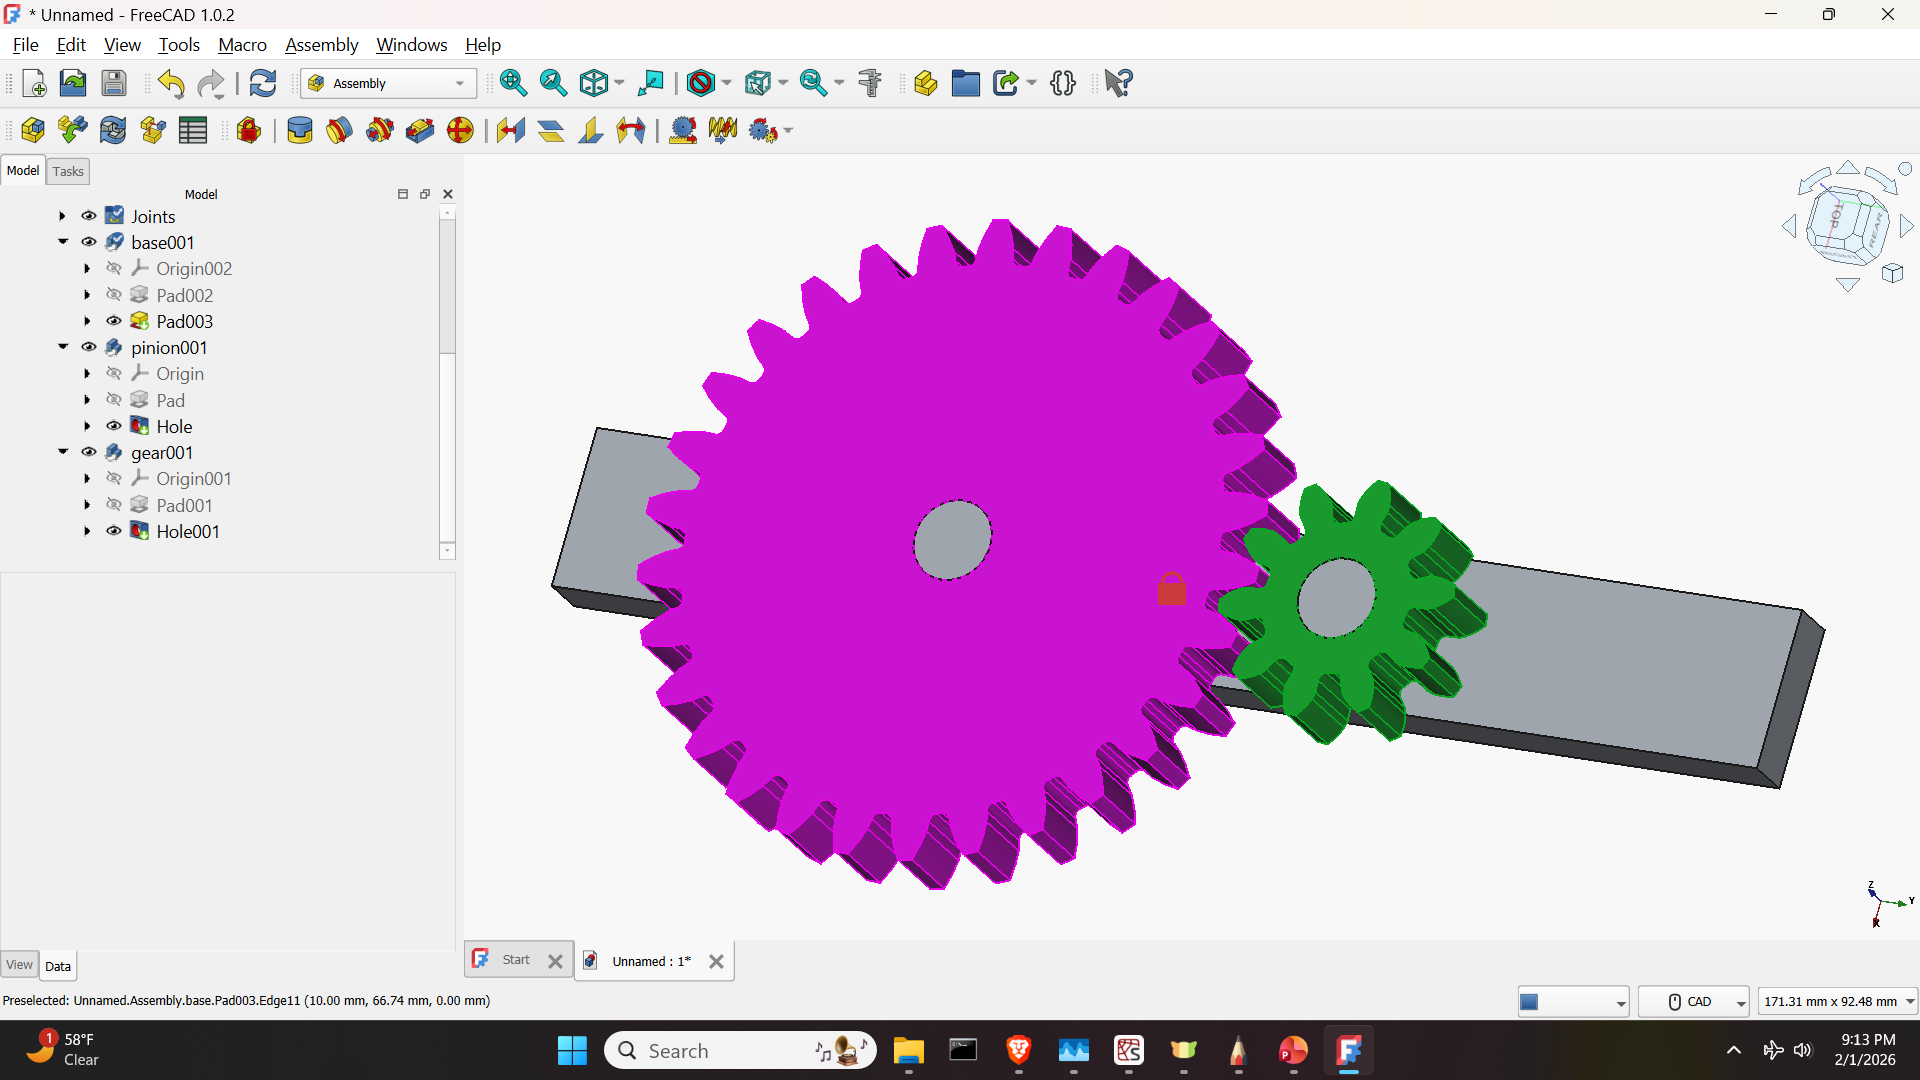The height and width of the screenshot is (1080, 1920).
Task: Click the blue color box in status bar
Action: tap(1530, 1001)
